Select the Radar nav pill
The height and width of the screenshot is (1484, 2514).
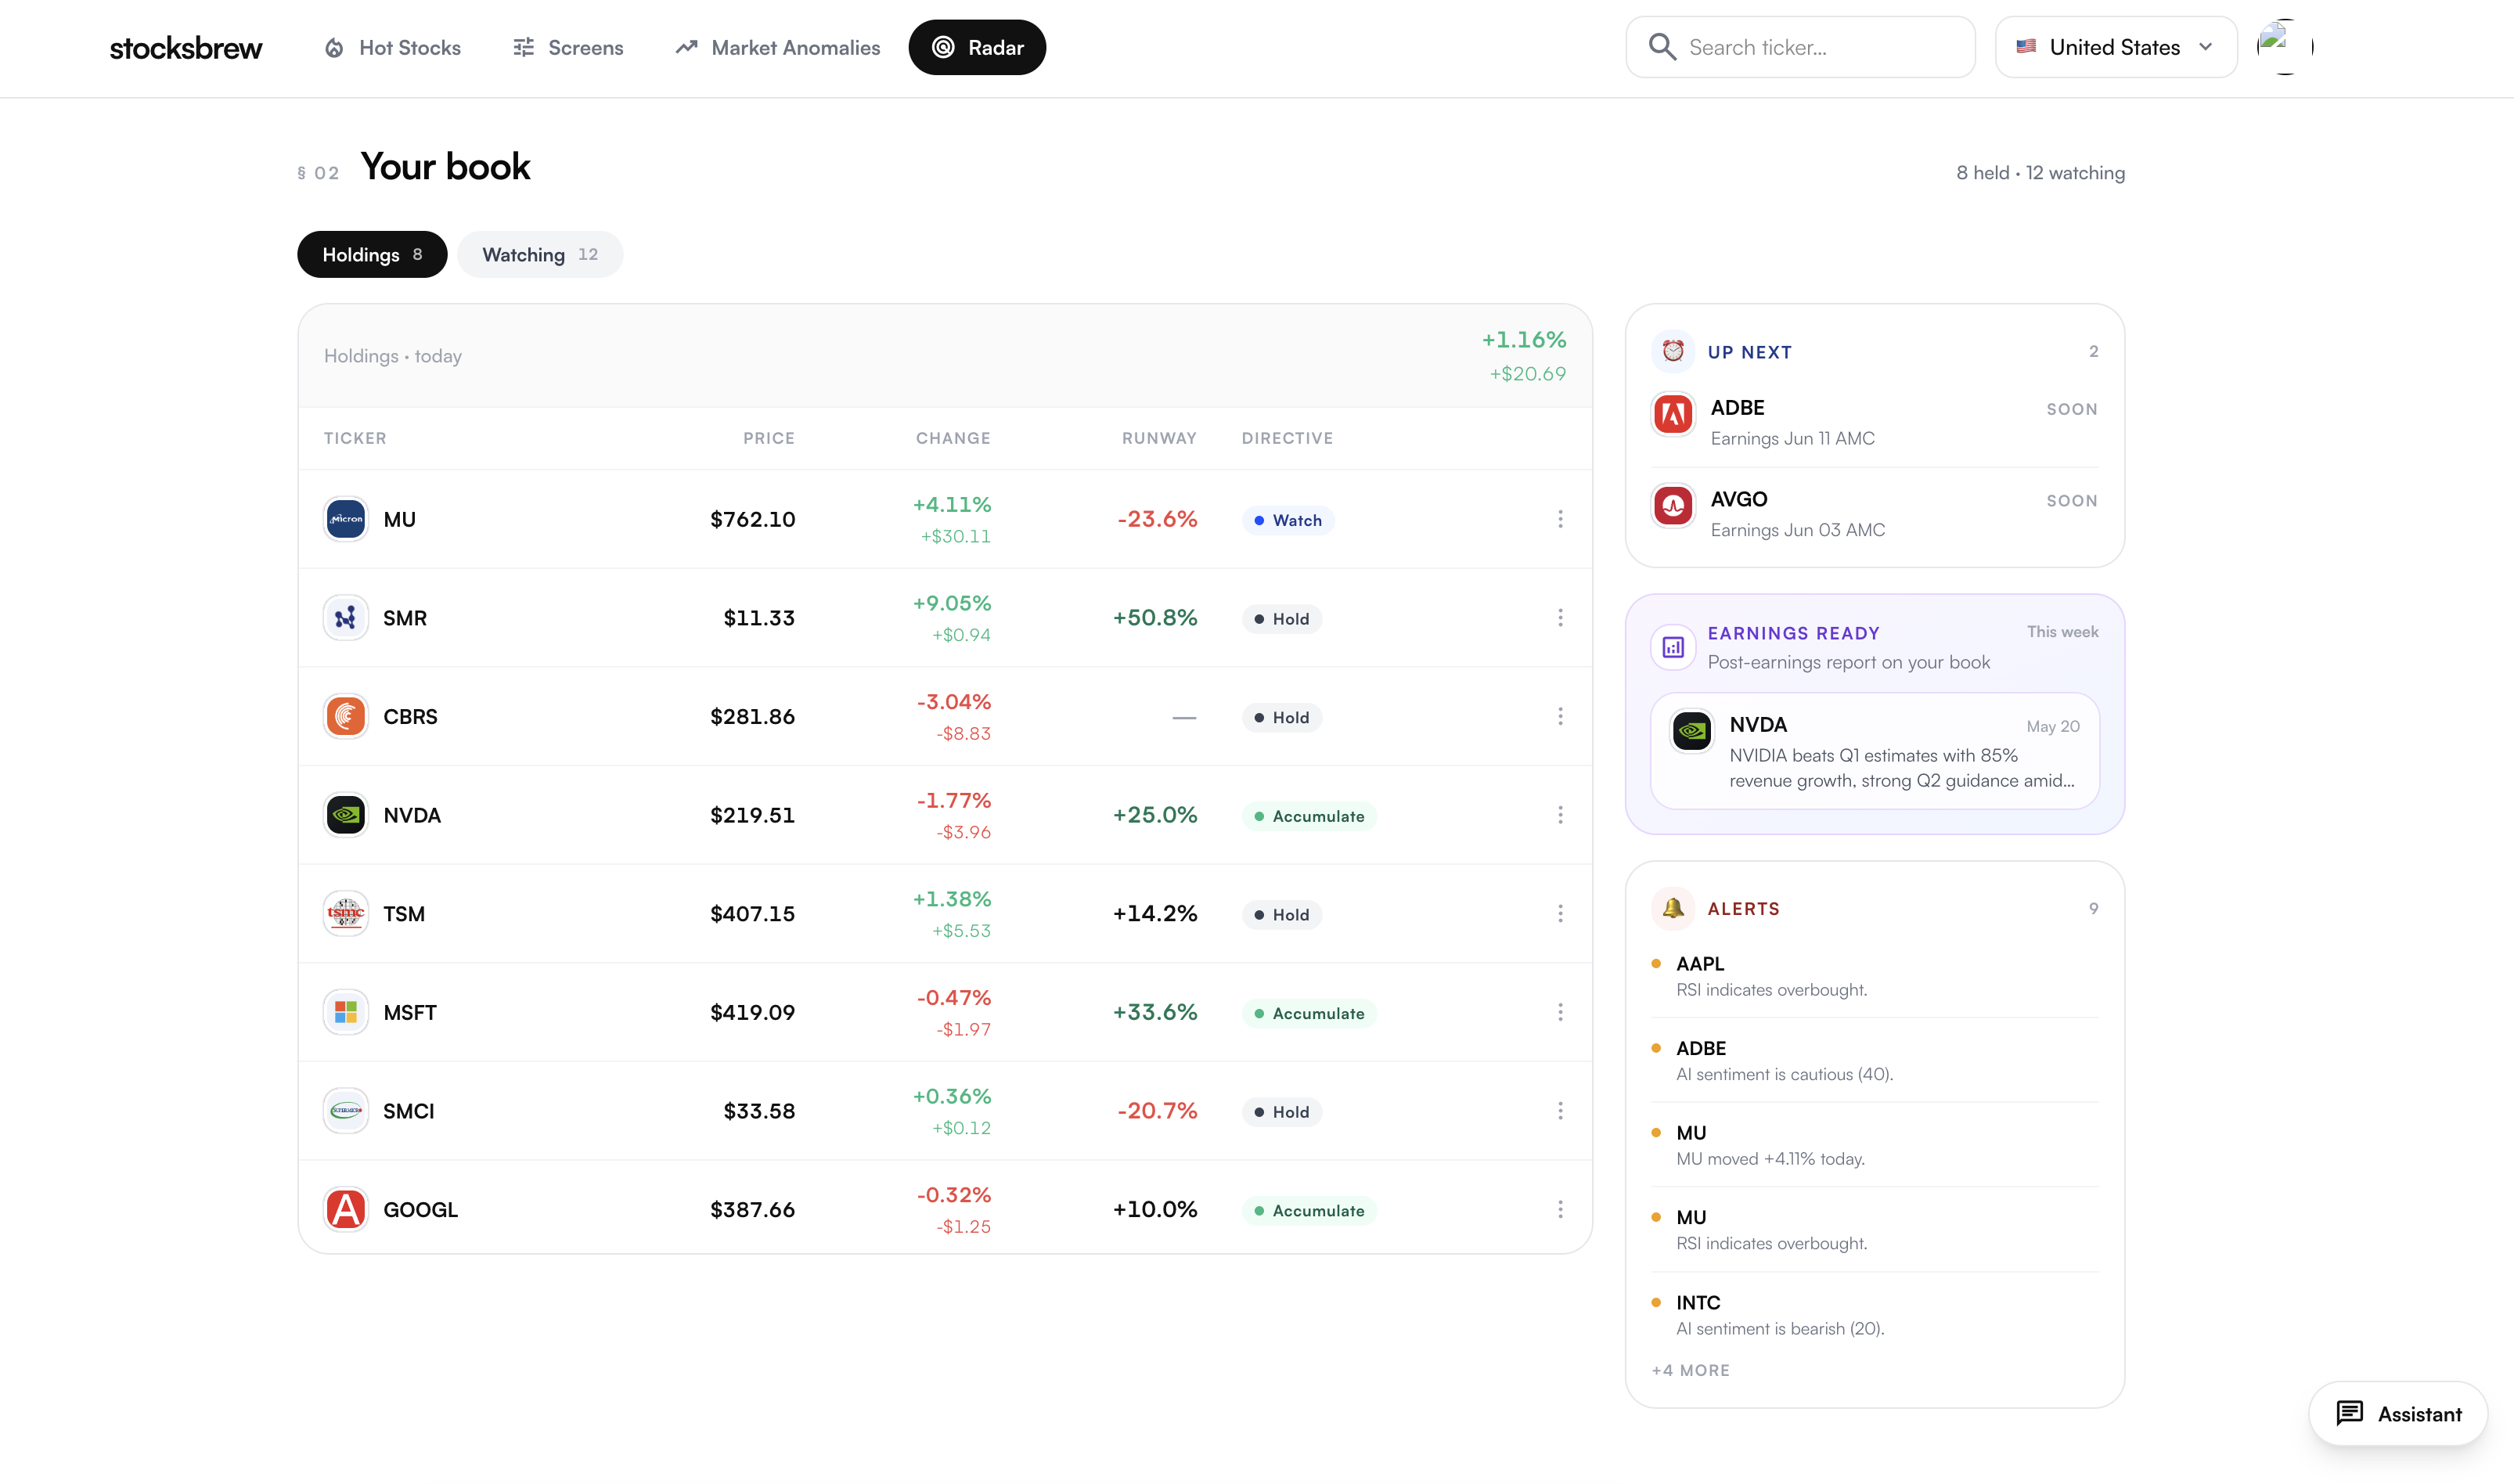pos(977,47)
